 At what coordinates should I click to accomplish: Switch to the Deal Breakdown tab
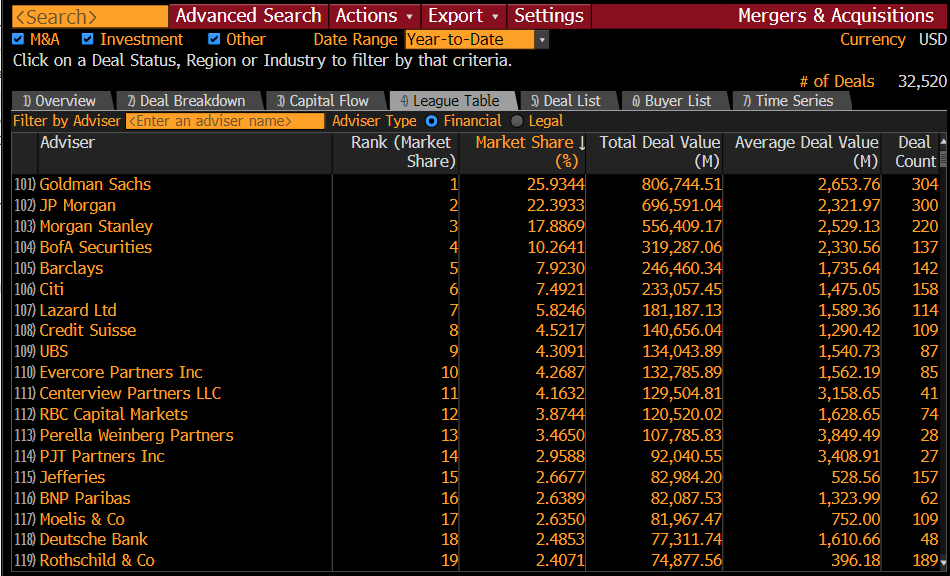pyautogui.click(x=188, y=101)
